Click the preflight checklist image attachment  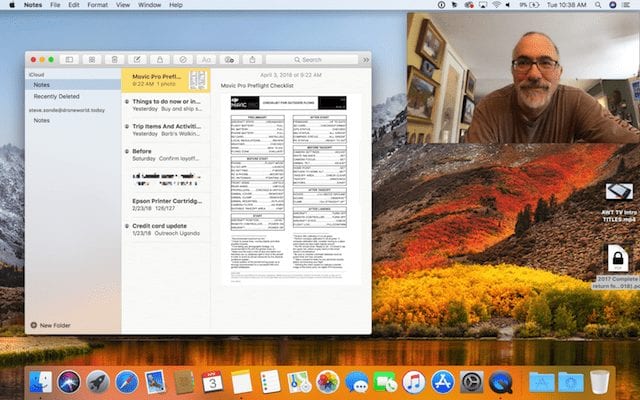coord(290,185)
